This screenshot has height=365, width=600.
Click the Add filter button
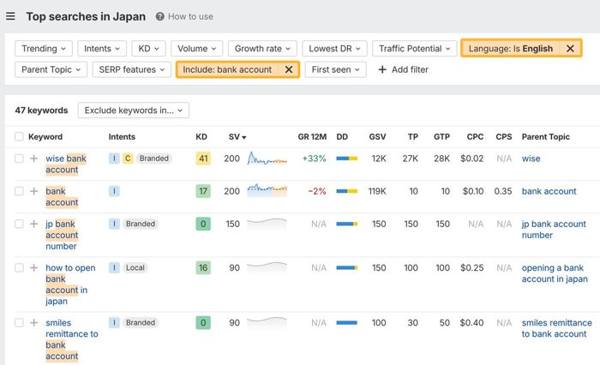tap(403, 70)
